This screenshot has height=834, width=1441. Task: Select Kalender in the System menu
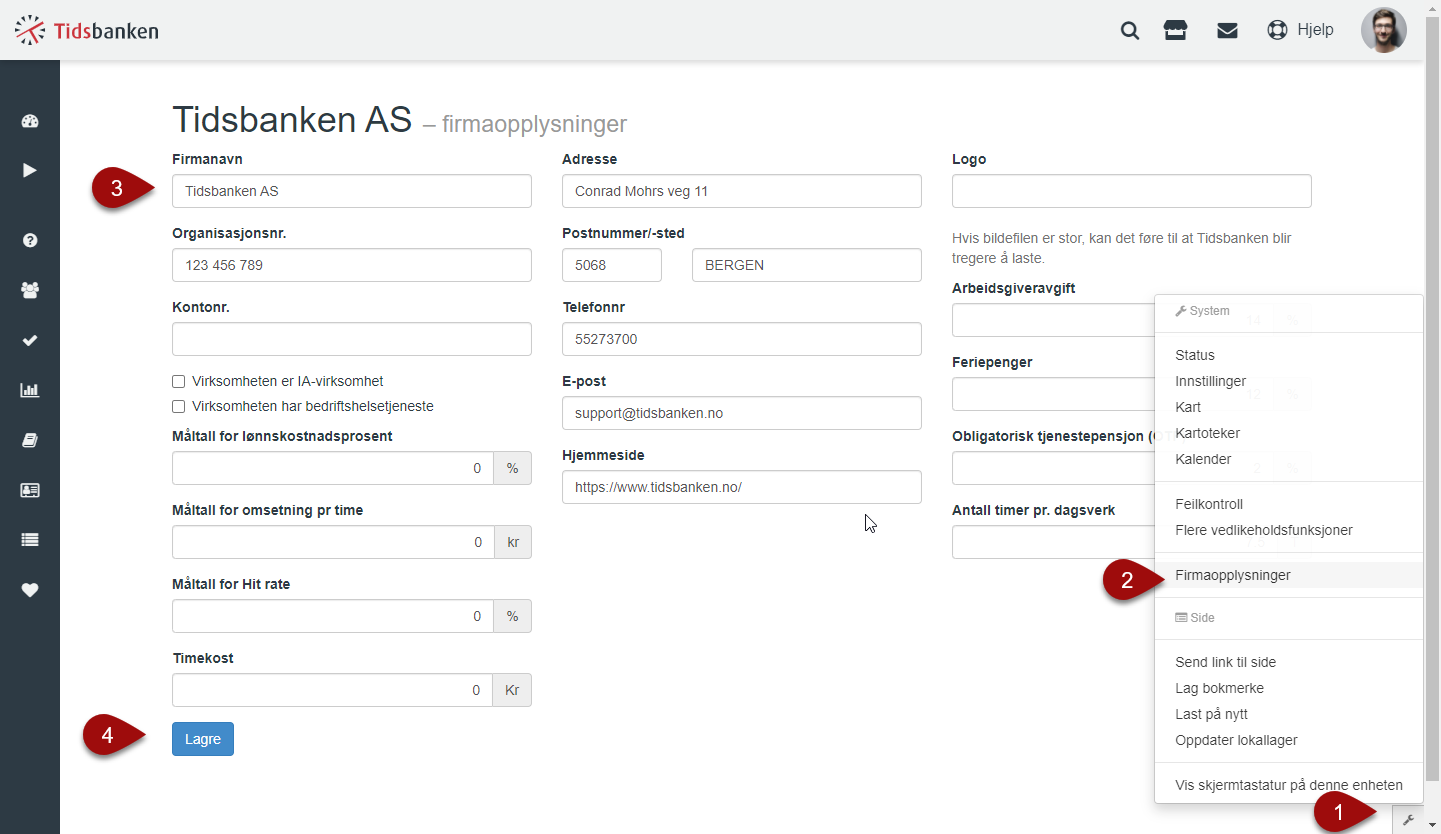(1288, 459)
